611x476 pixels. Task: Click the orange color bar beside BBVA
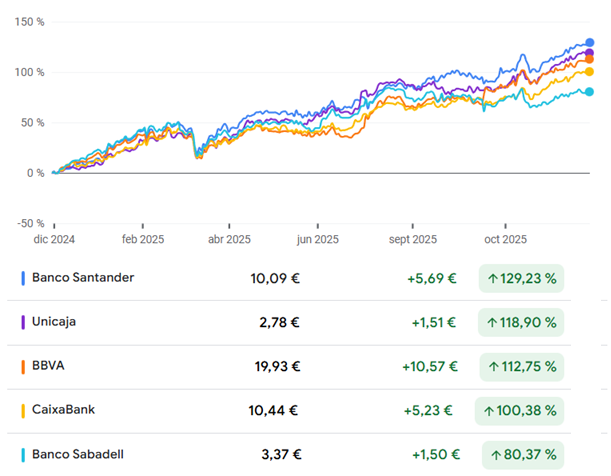(x=22, y=366)
